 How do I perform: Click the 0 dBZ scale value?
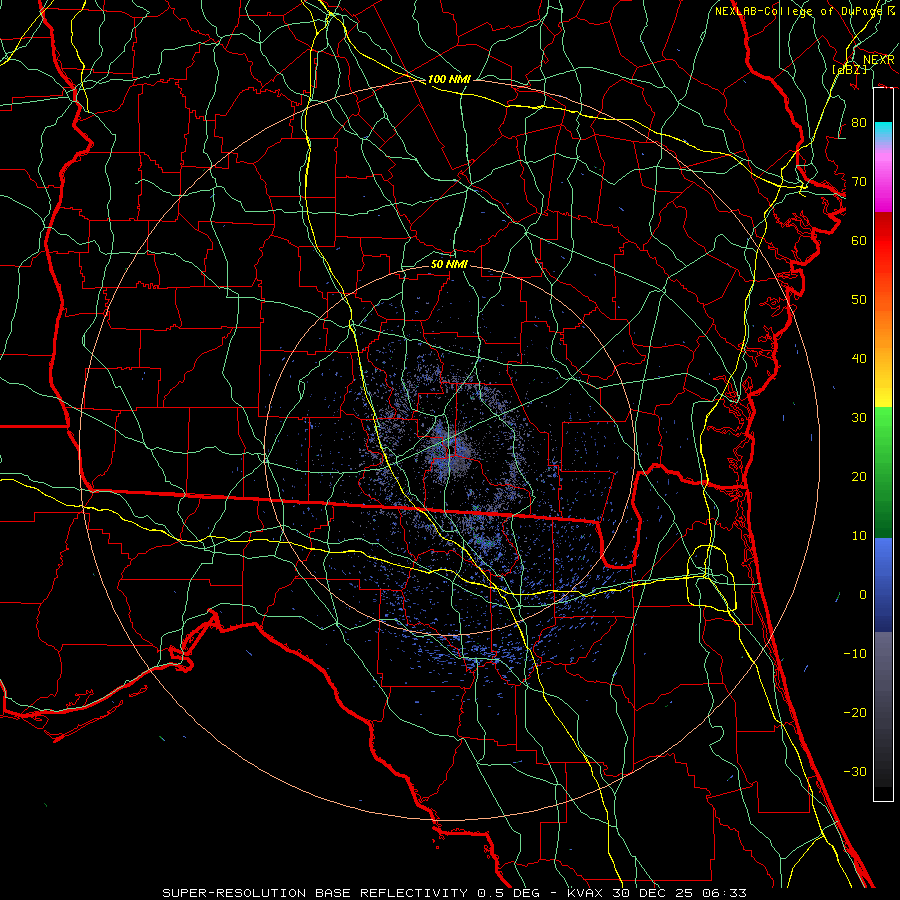[862, 595]
